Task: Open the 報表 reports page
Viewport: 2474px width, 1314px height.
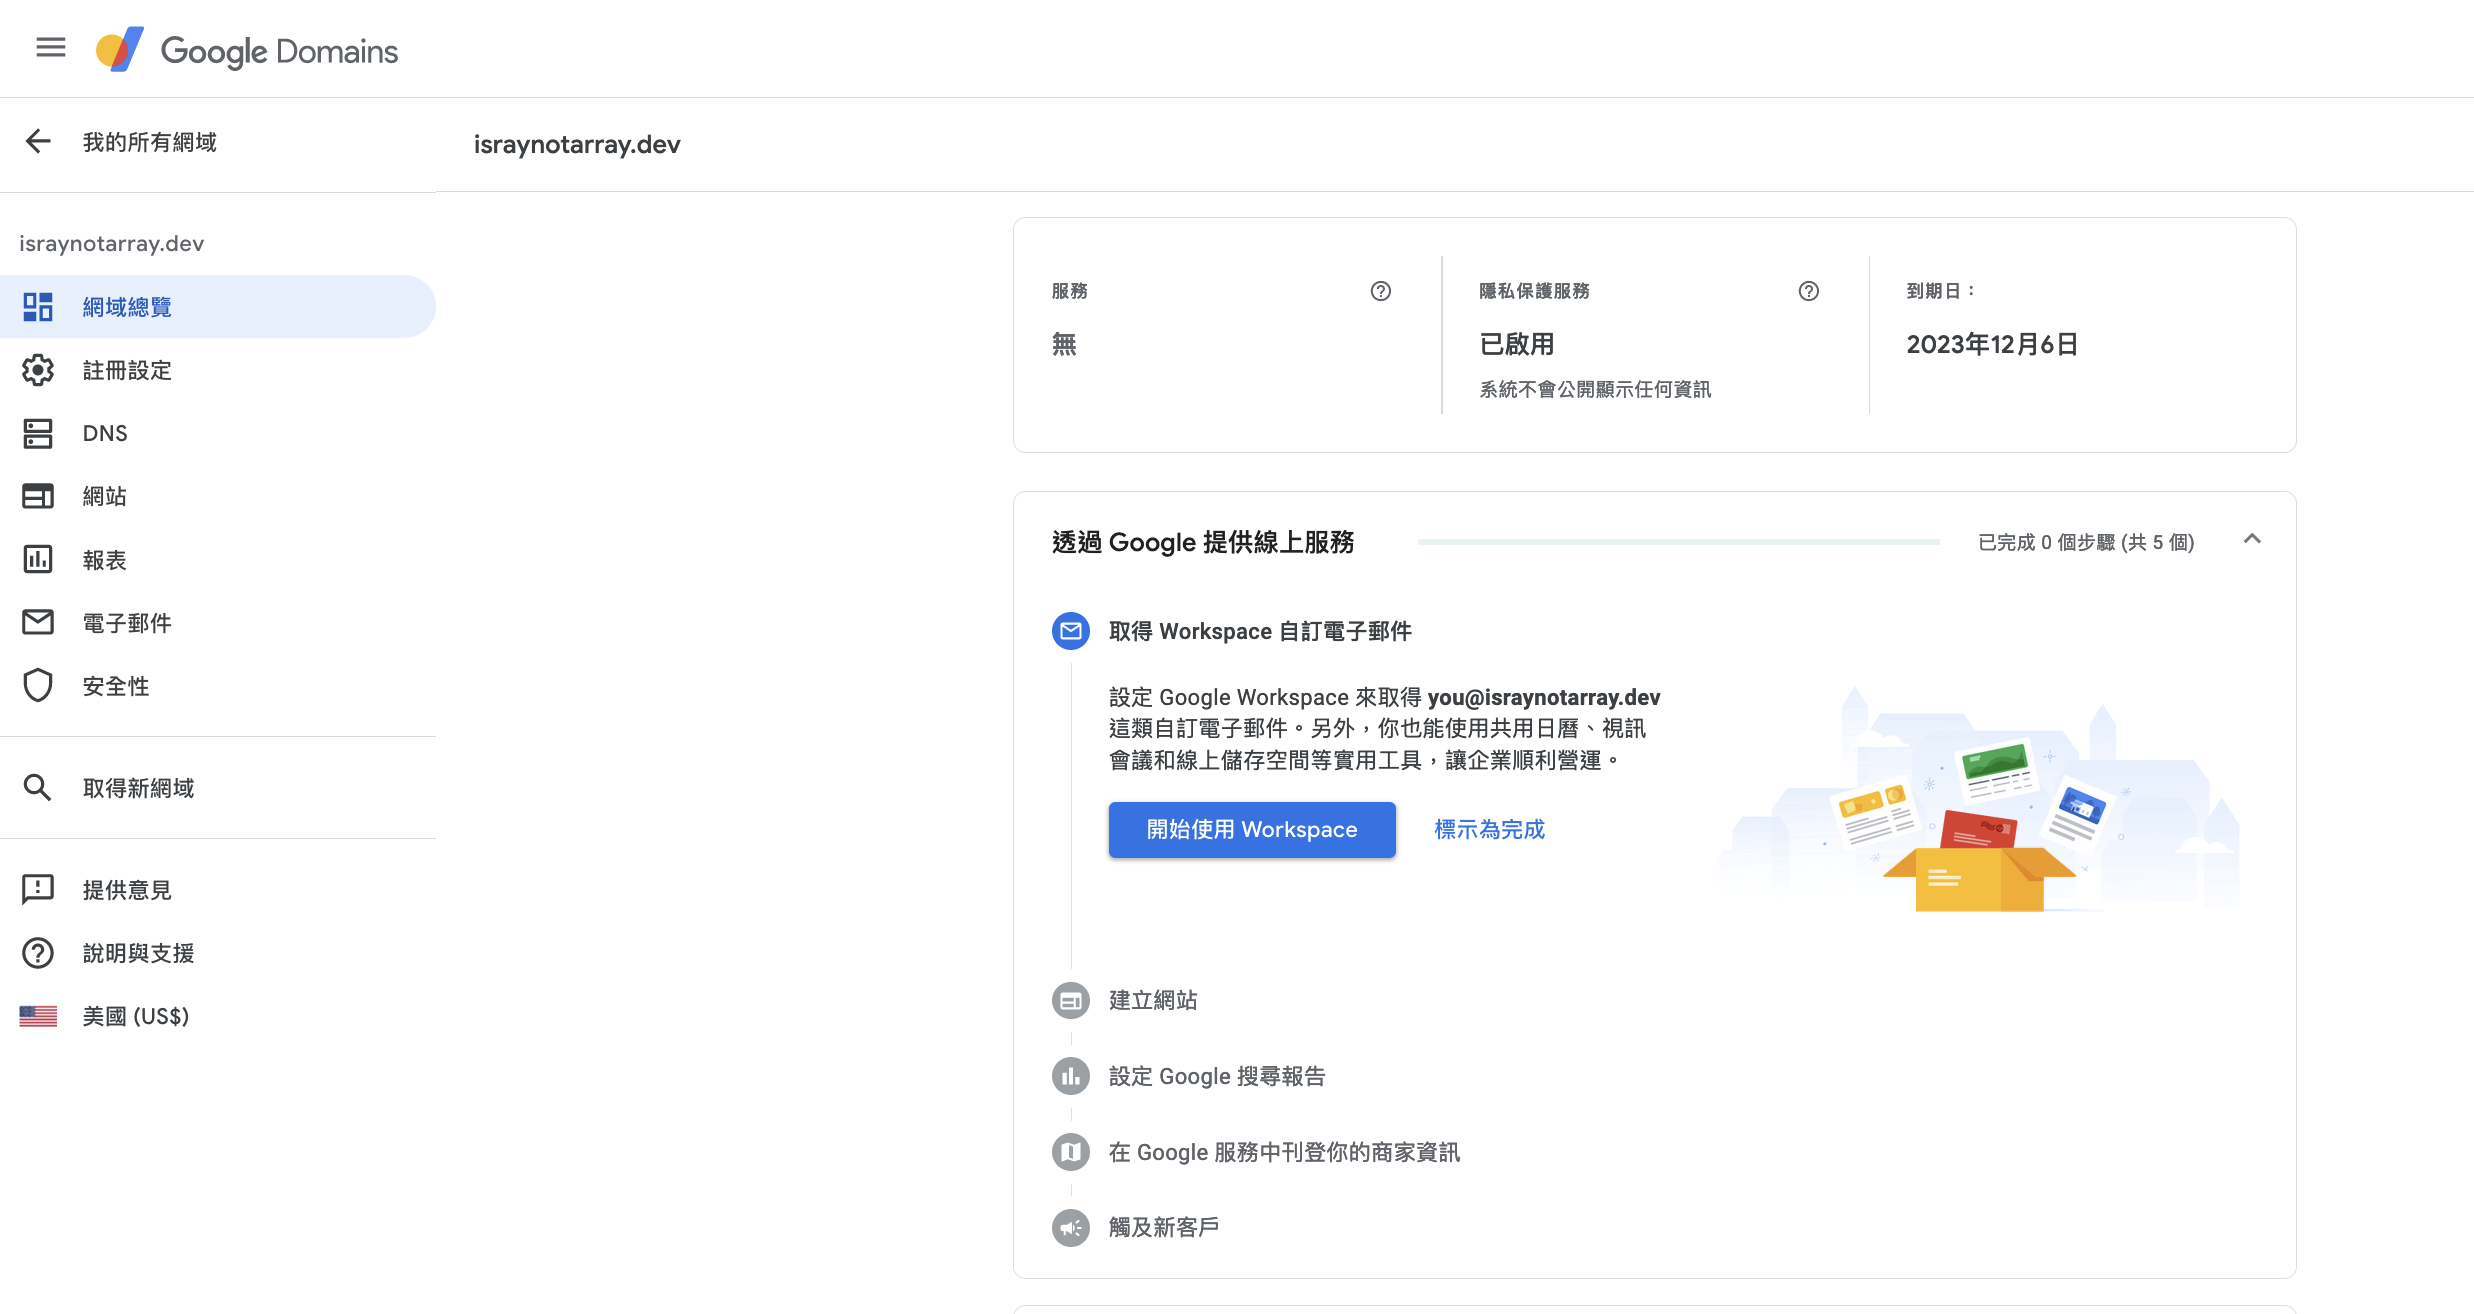Action: 104,560
